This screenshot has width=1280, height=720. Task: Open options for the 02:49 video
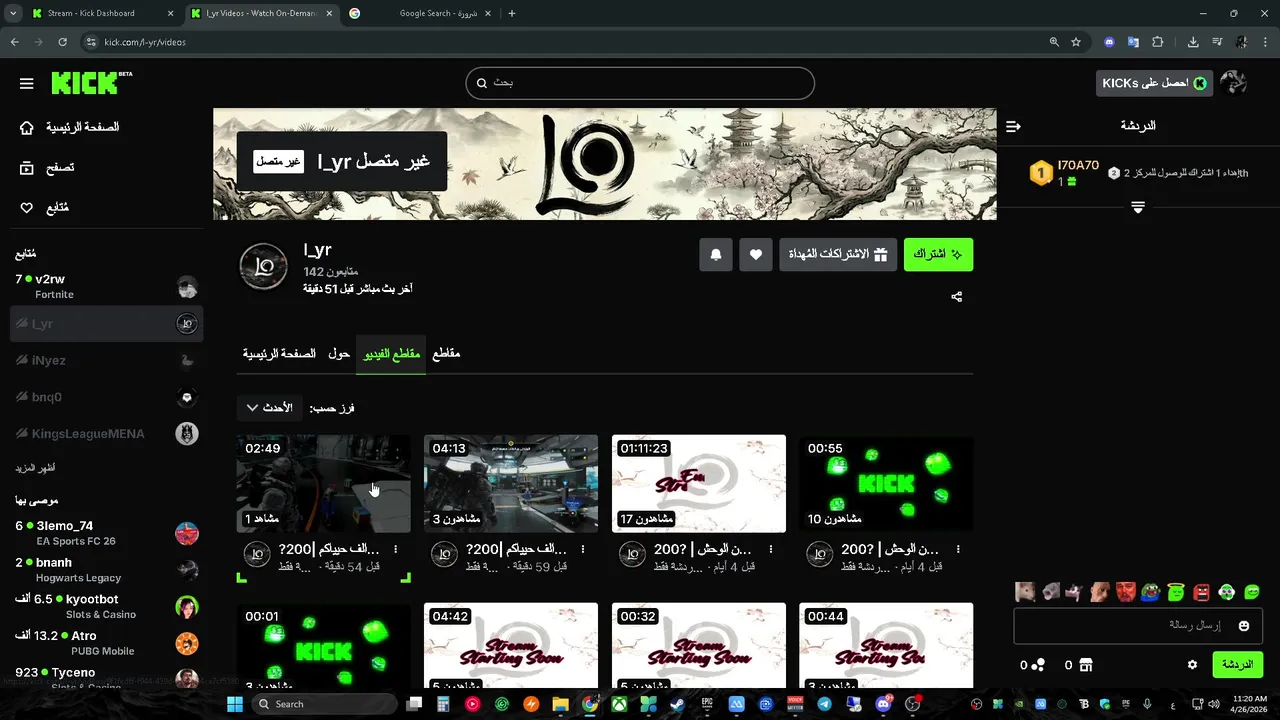[396, 550]
